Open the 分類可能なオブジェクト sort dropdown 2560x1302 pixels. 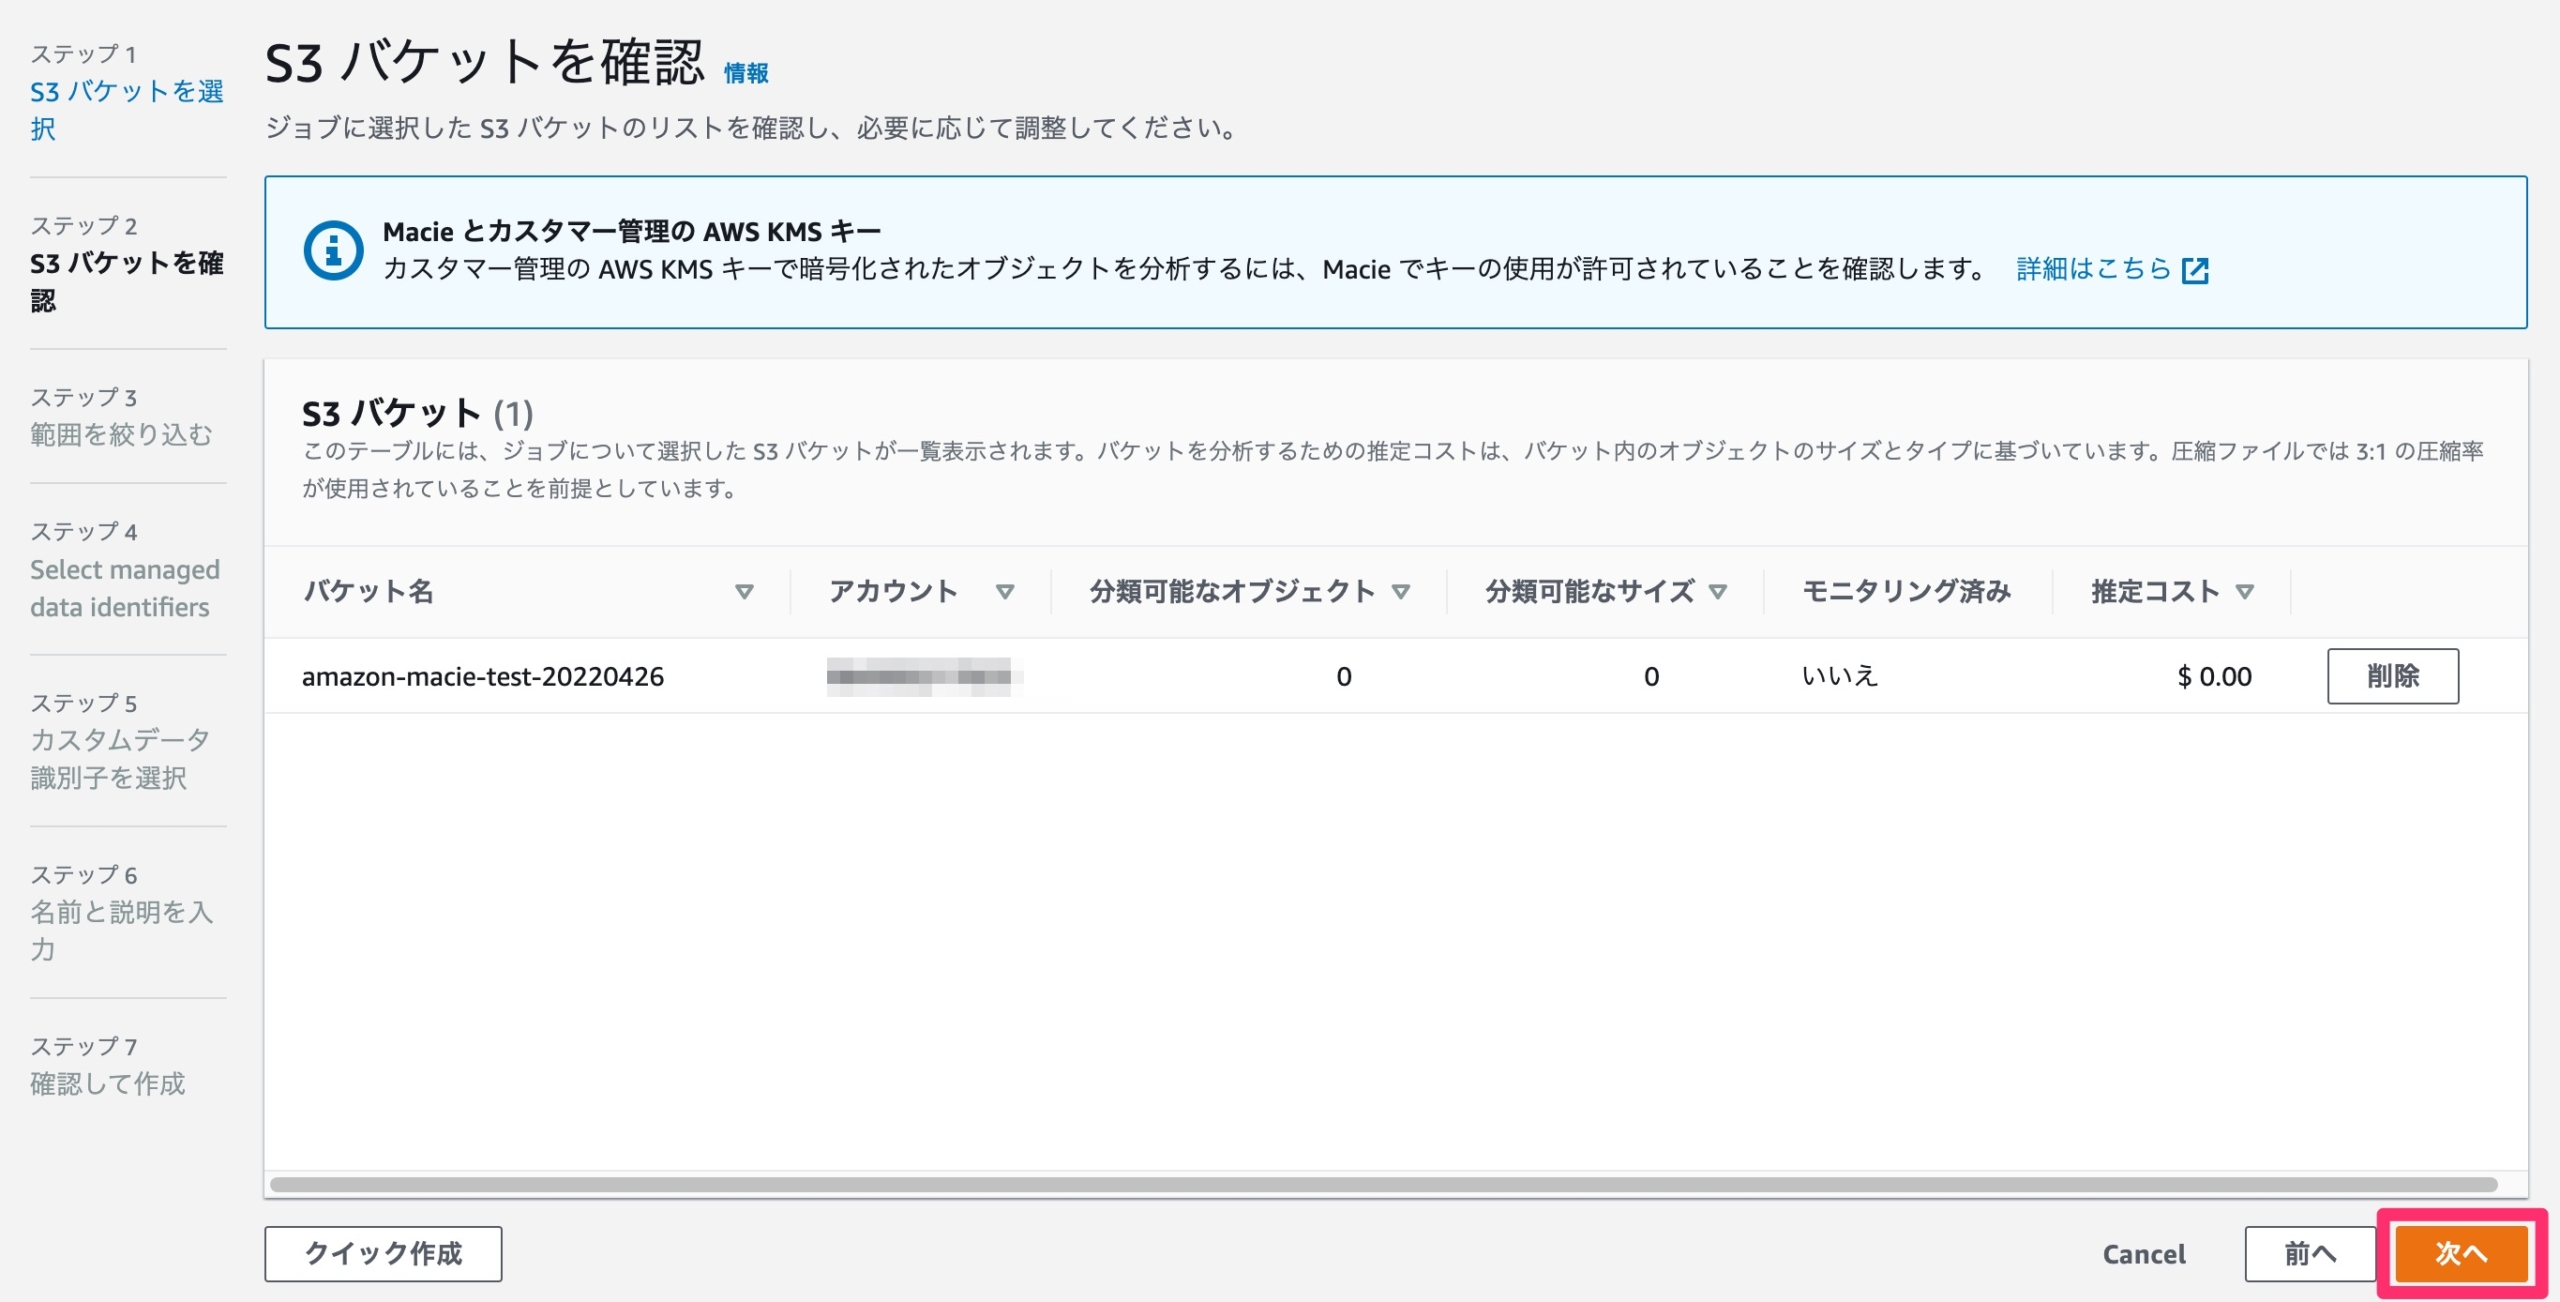pyautogui.click(x=1402, y=591)
